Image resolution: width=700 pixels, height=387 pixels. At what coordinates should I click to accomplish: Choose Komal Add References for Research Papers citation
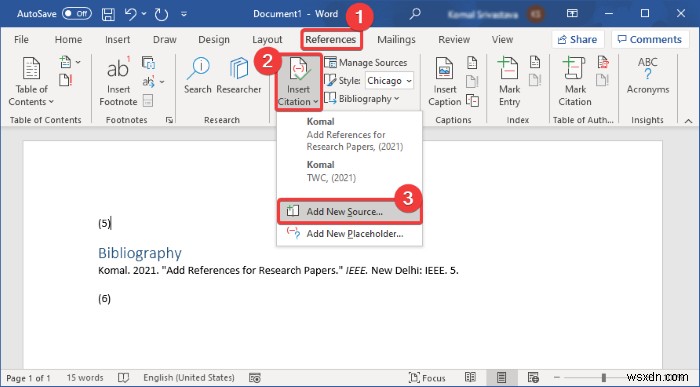tap(349, 134)
